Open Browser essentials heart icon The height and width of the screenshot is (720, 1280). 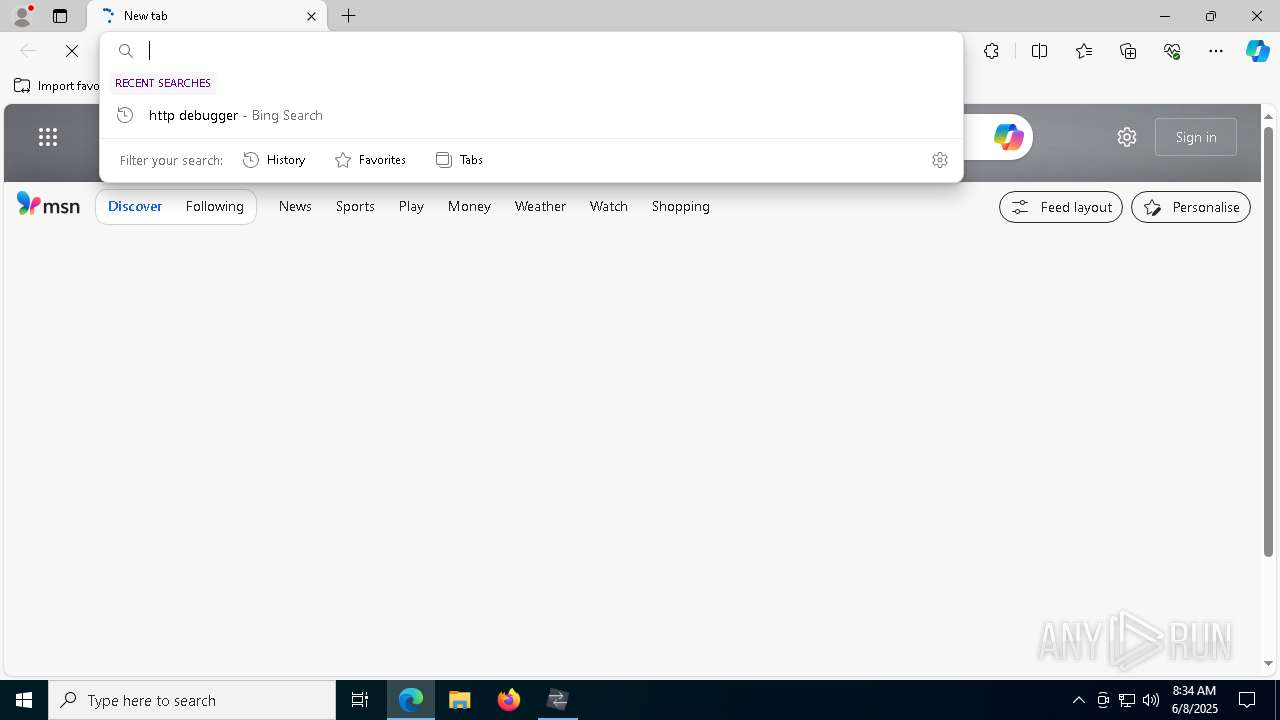tap(1172, 51)
